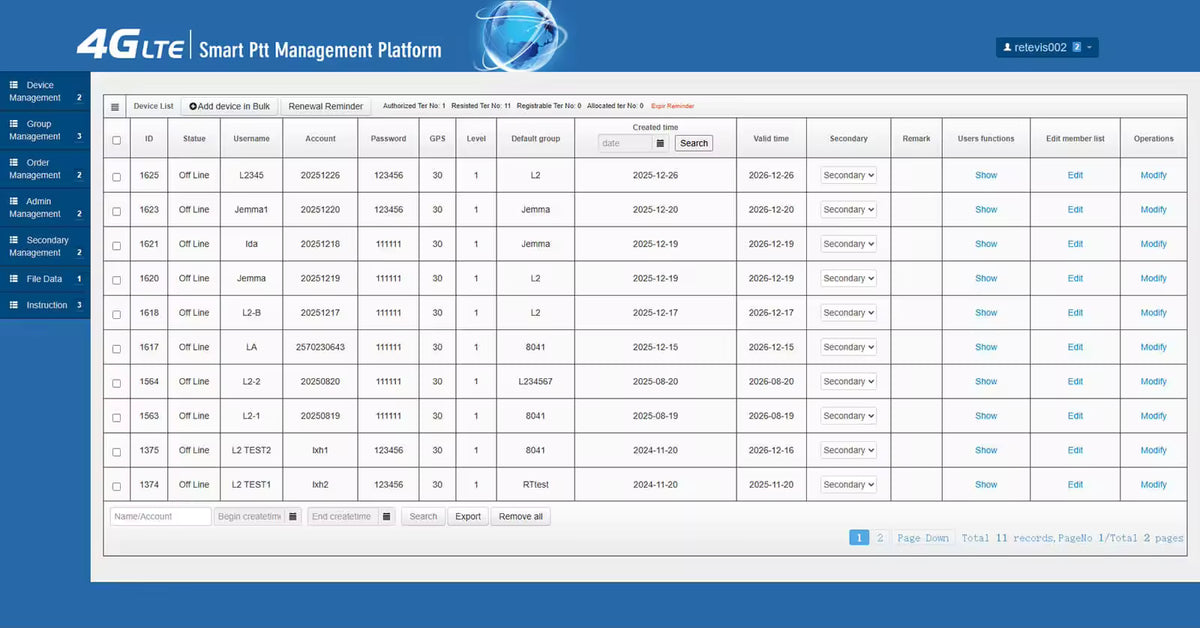Tick the checkbox for ID 1621
Viewport: 1200px width, 628px height.
click(117, 245)
